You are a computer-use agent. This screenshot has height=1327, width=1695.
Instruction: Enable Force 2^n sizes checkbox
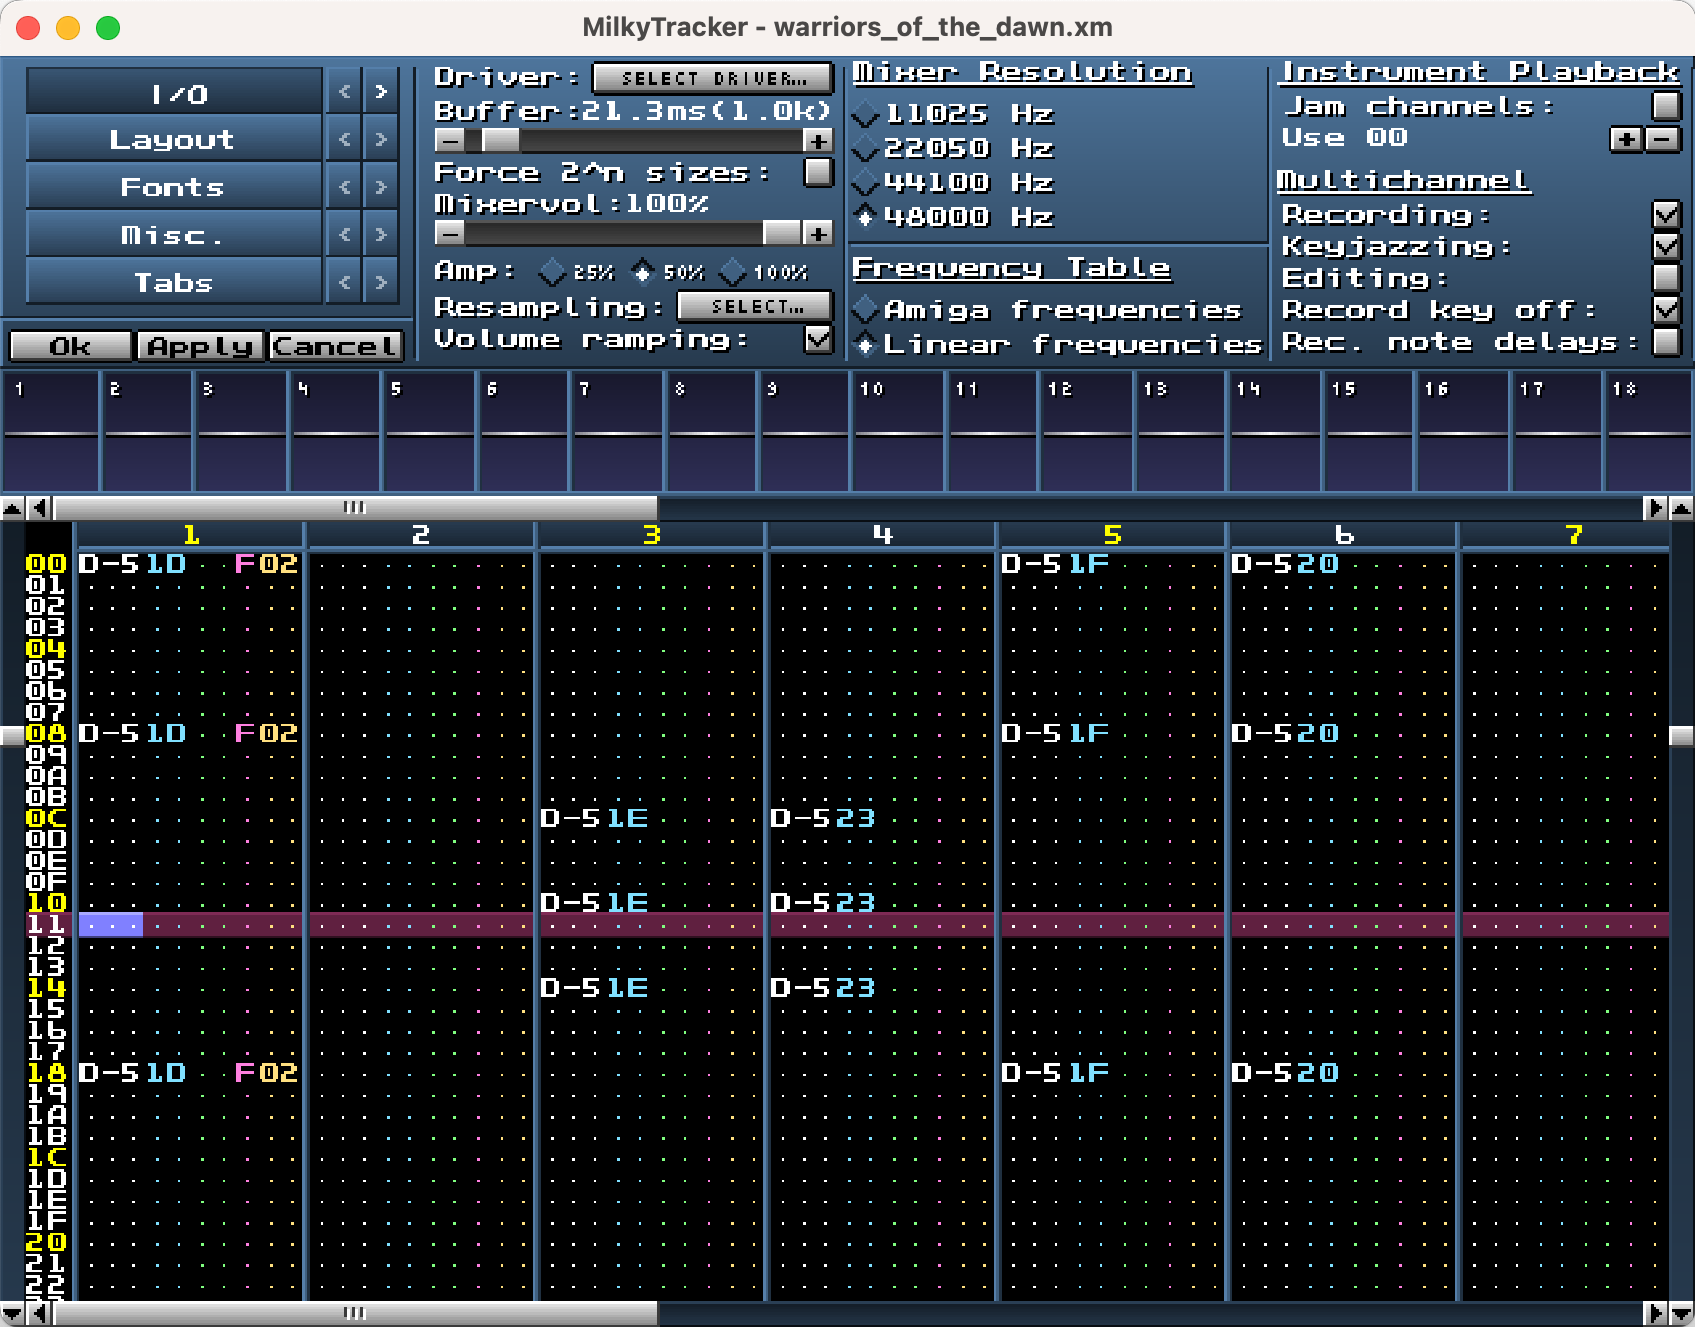point(818,173)
